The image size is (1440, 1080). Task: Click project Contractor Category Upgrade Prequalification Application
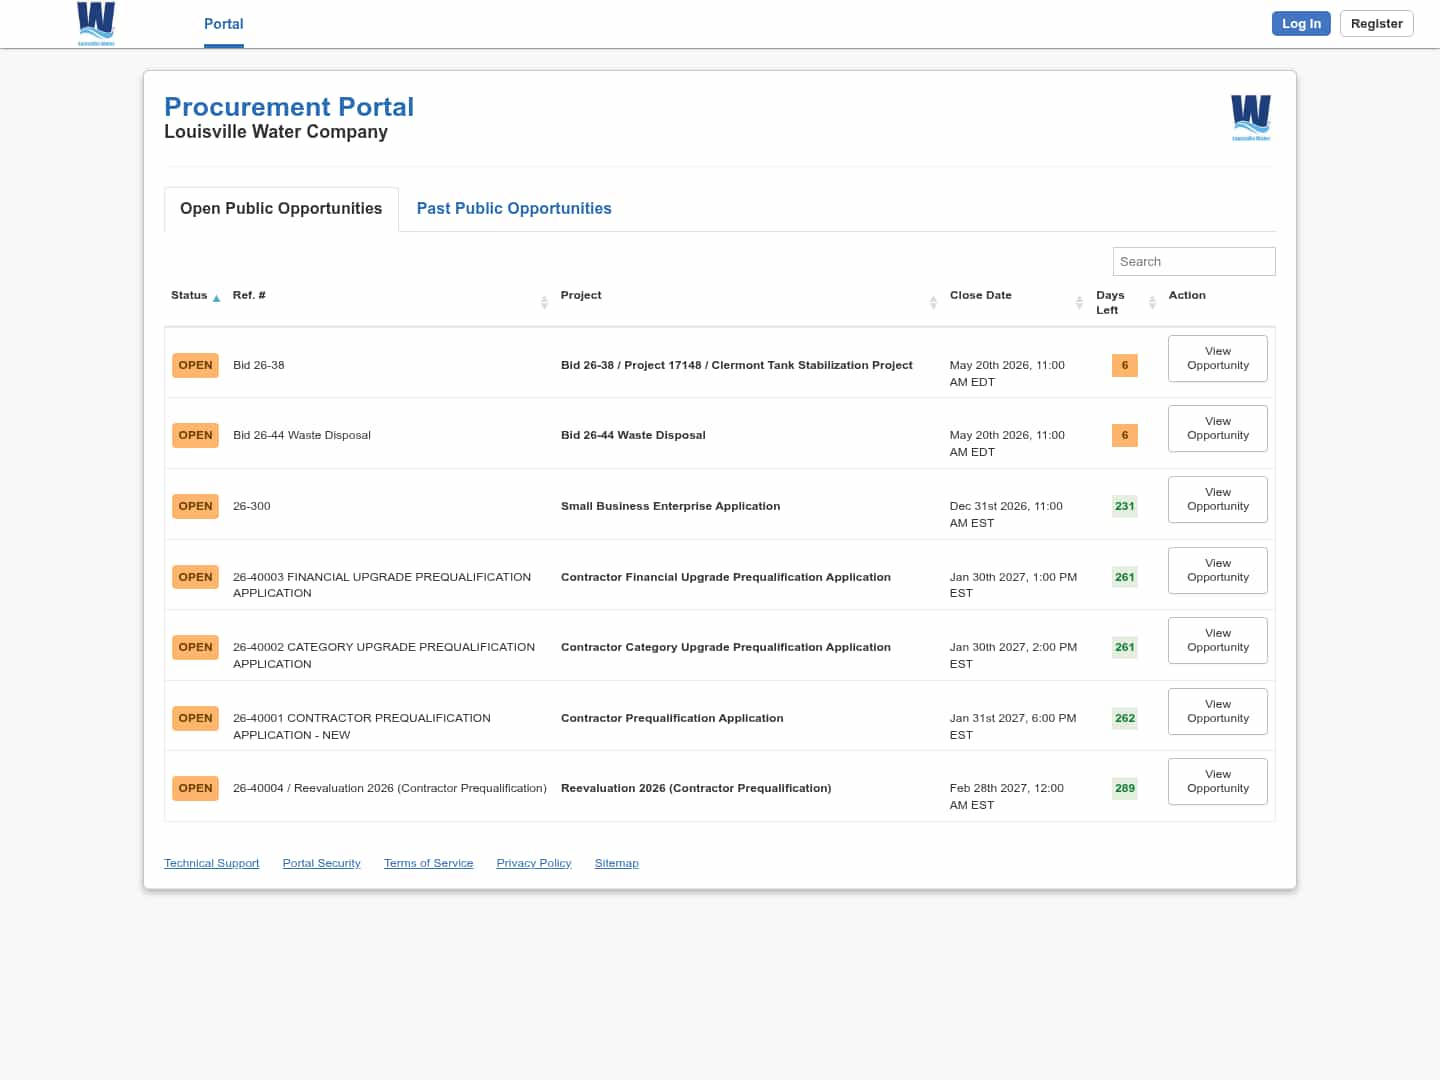point(726,647)
